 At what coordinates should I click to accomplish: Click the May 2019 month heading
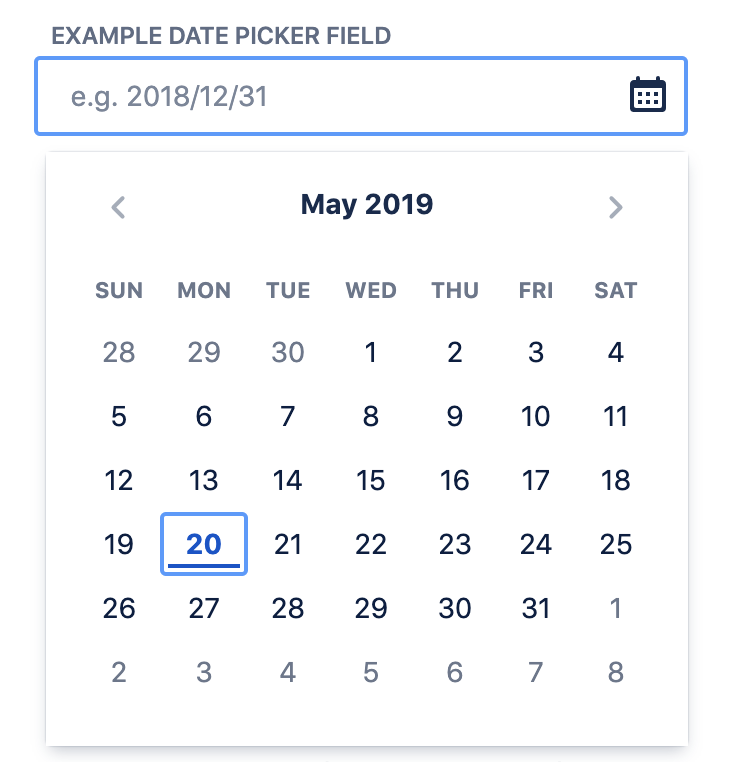pos(367,205)
